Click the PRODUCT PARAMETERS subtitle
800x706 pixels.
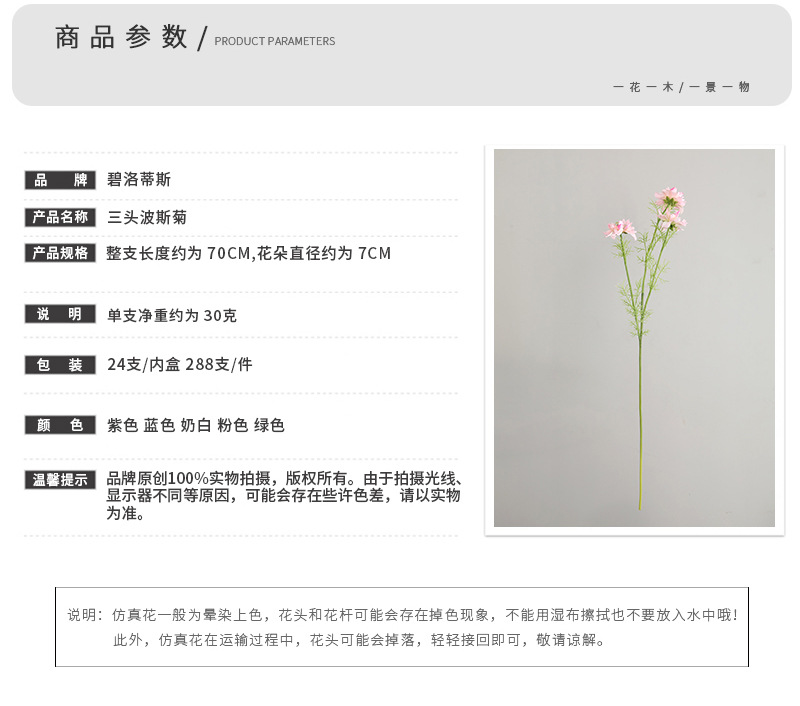pyautogui.click(x=274, y=41)
